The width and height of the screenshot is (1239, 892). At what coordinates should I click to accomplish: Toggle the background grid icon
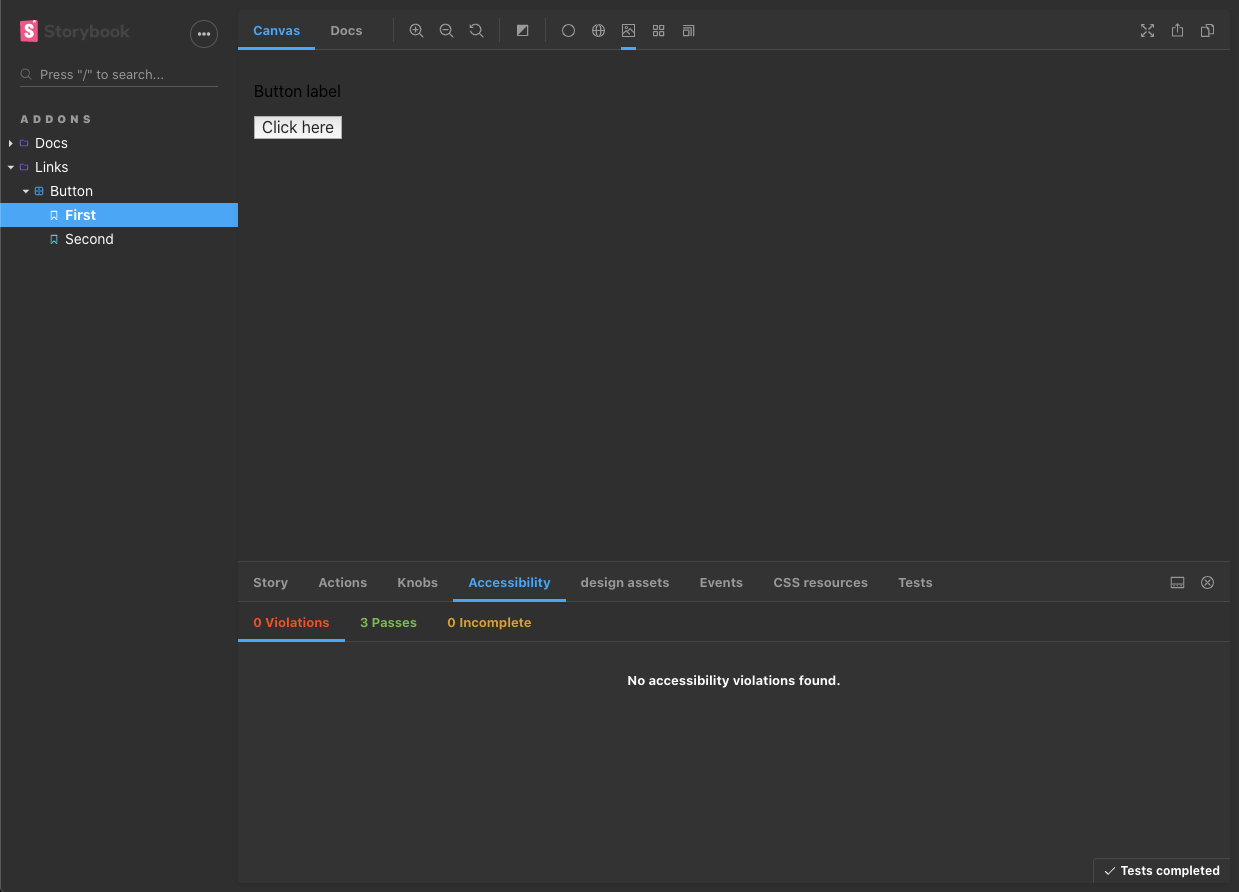658,31
